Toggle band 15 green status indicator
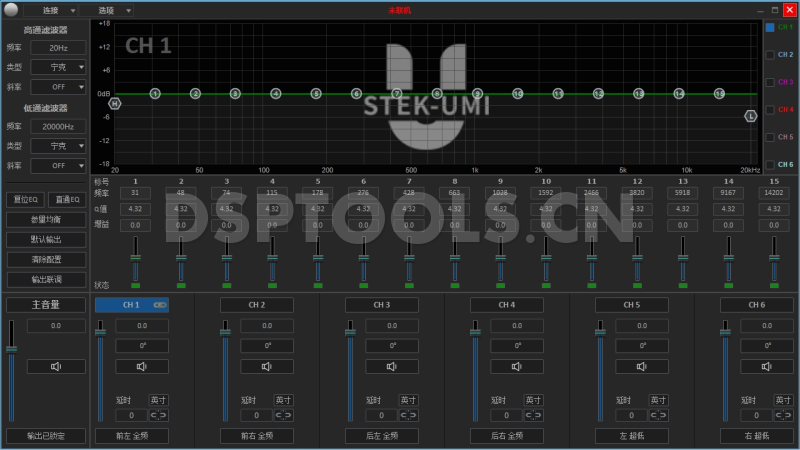800x450 pixels. pyautogui.click(x=774, y=286)
